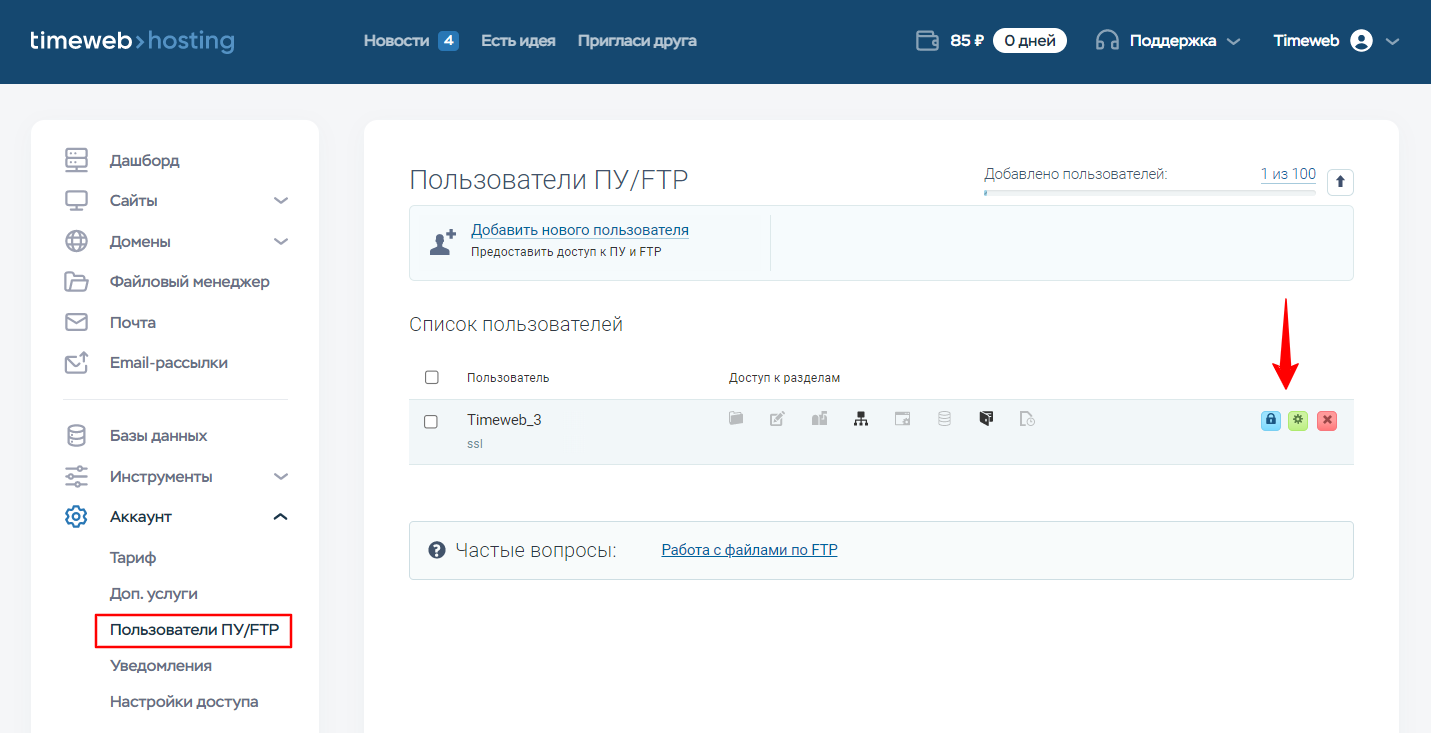
Task: Collapse the Аккаунт sidebar section
Action: (281, 517)
